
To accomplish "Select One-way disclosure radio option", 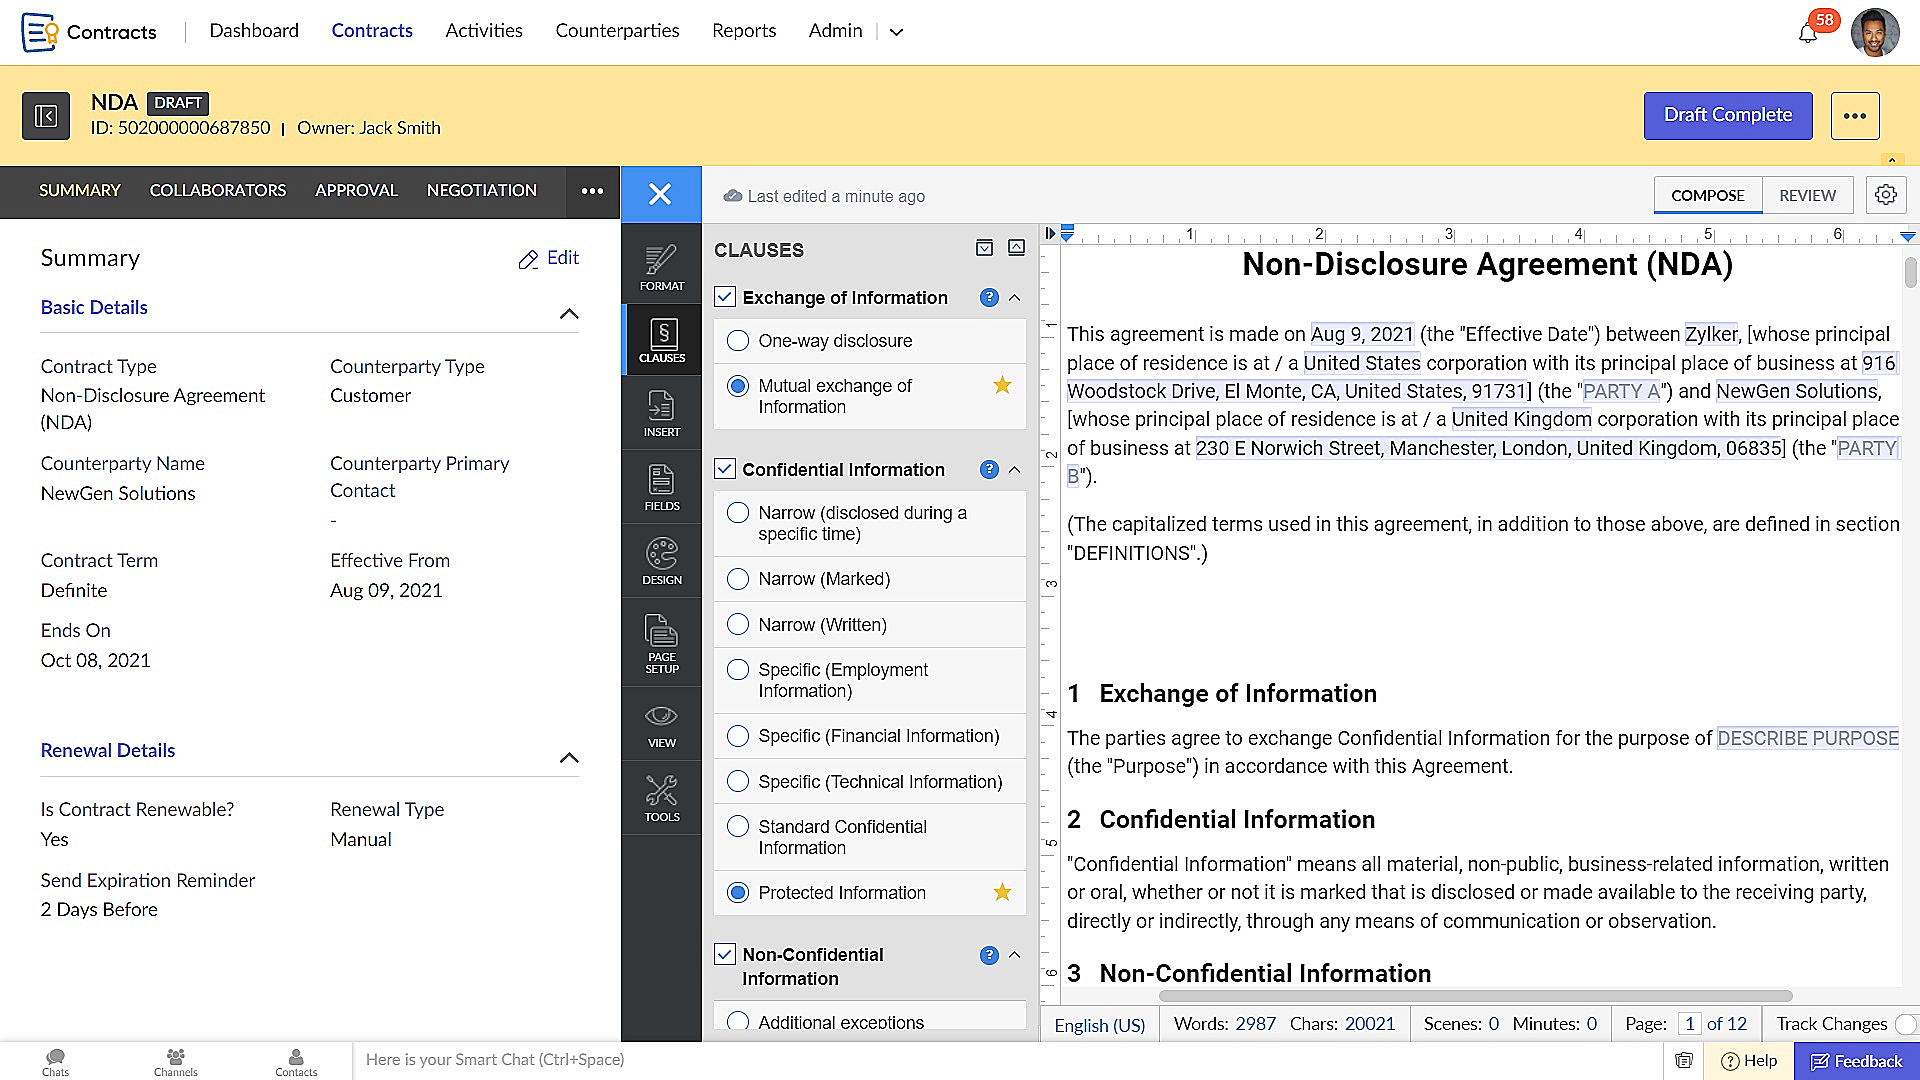I will coord(738,341).
